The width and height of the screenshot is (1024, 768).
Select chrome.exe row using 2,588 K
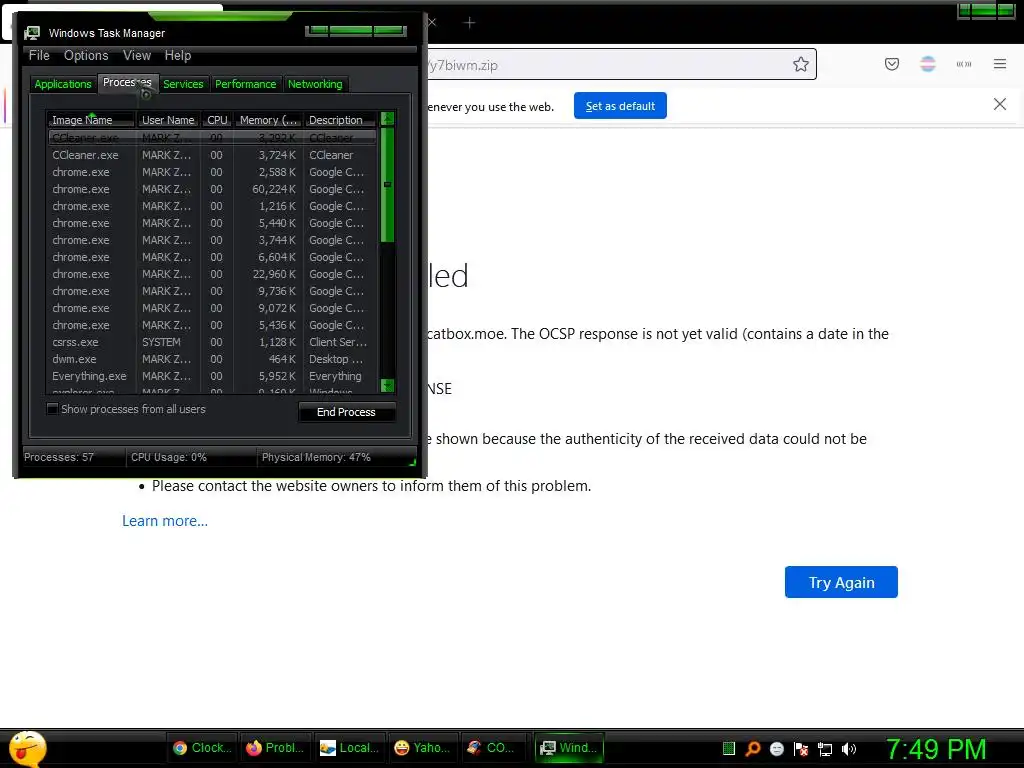pos(212,172)
